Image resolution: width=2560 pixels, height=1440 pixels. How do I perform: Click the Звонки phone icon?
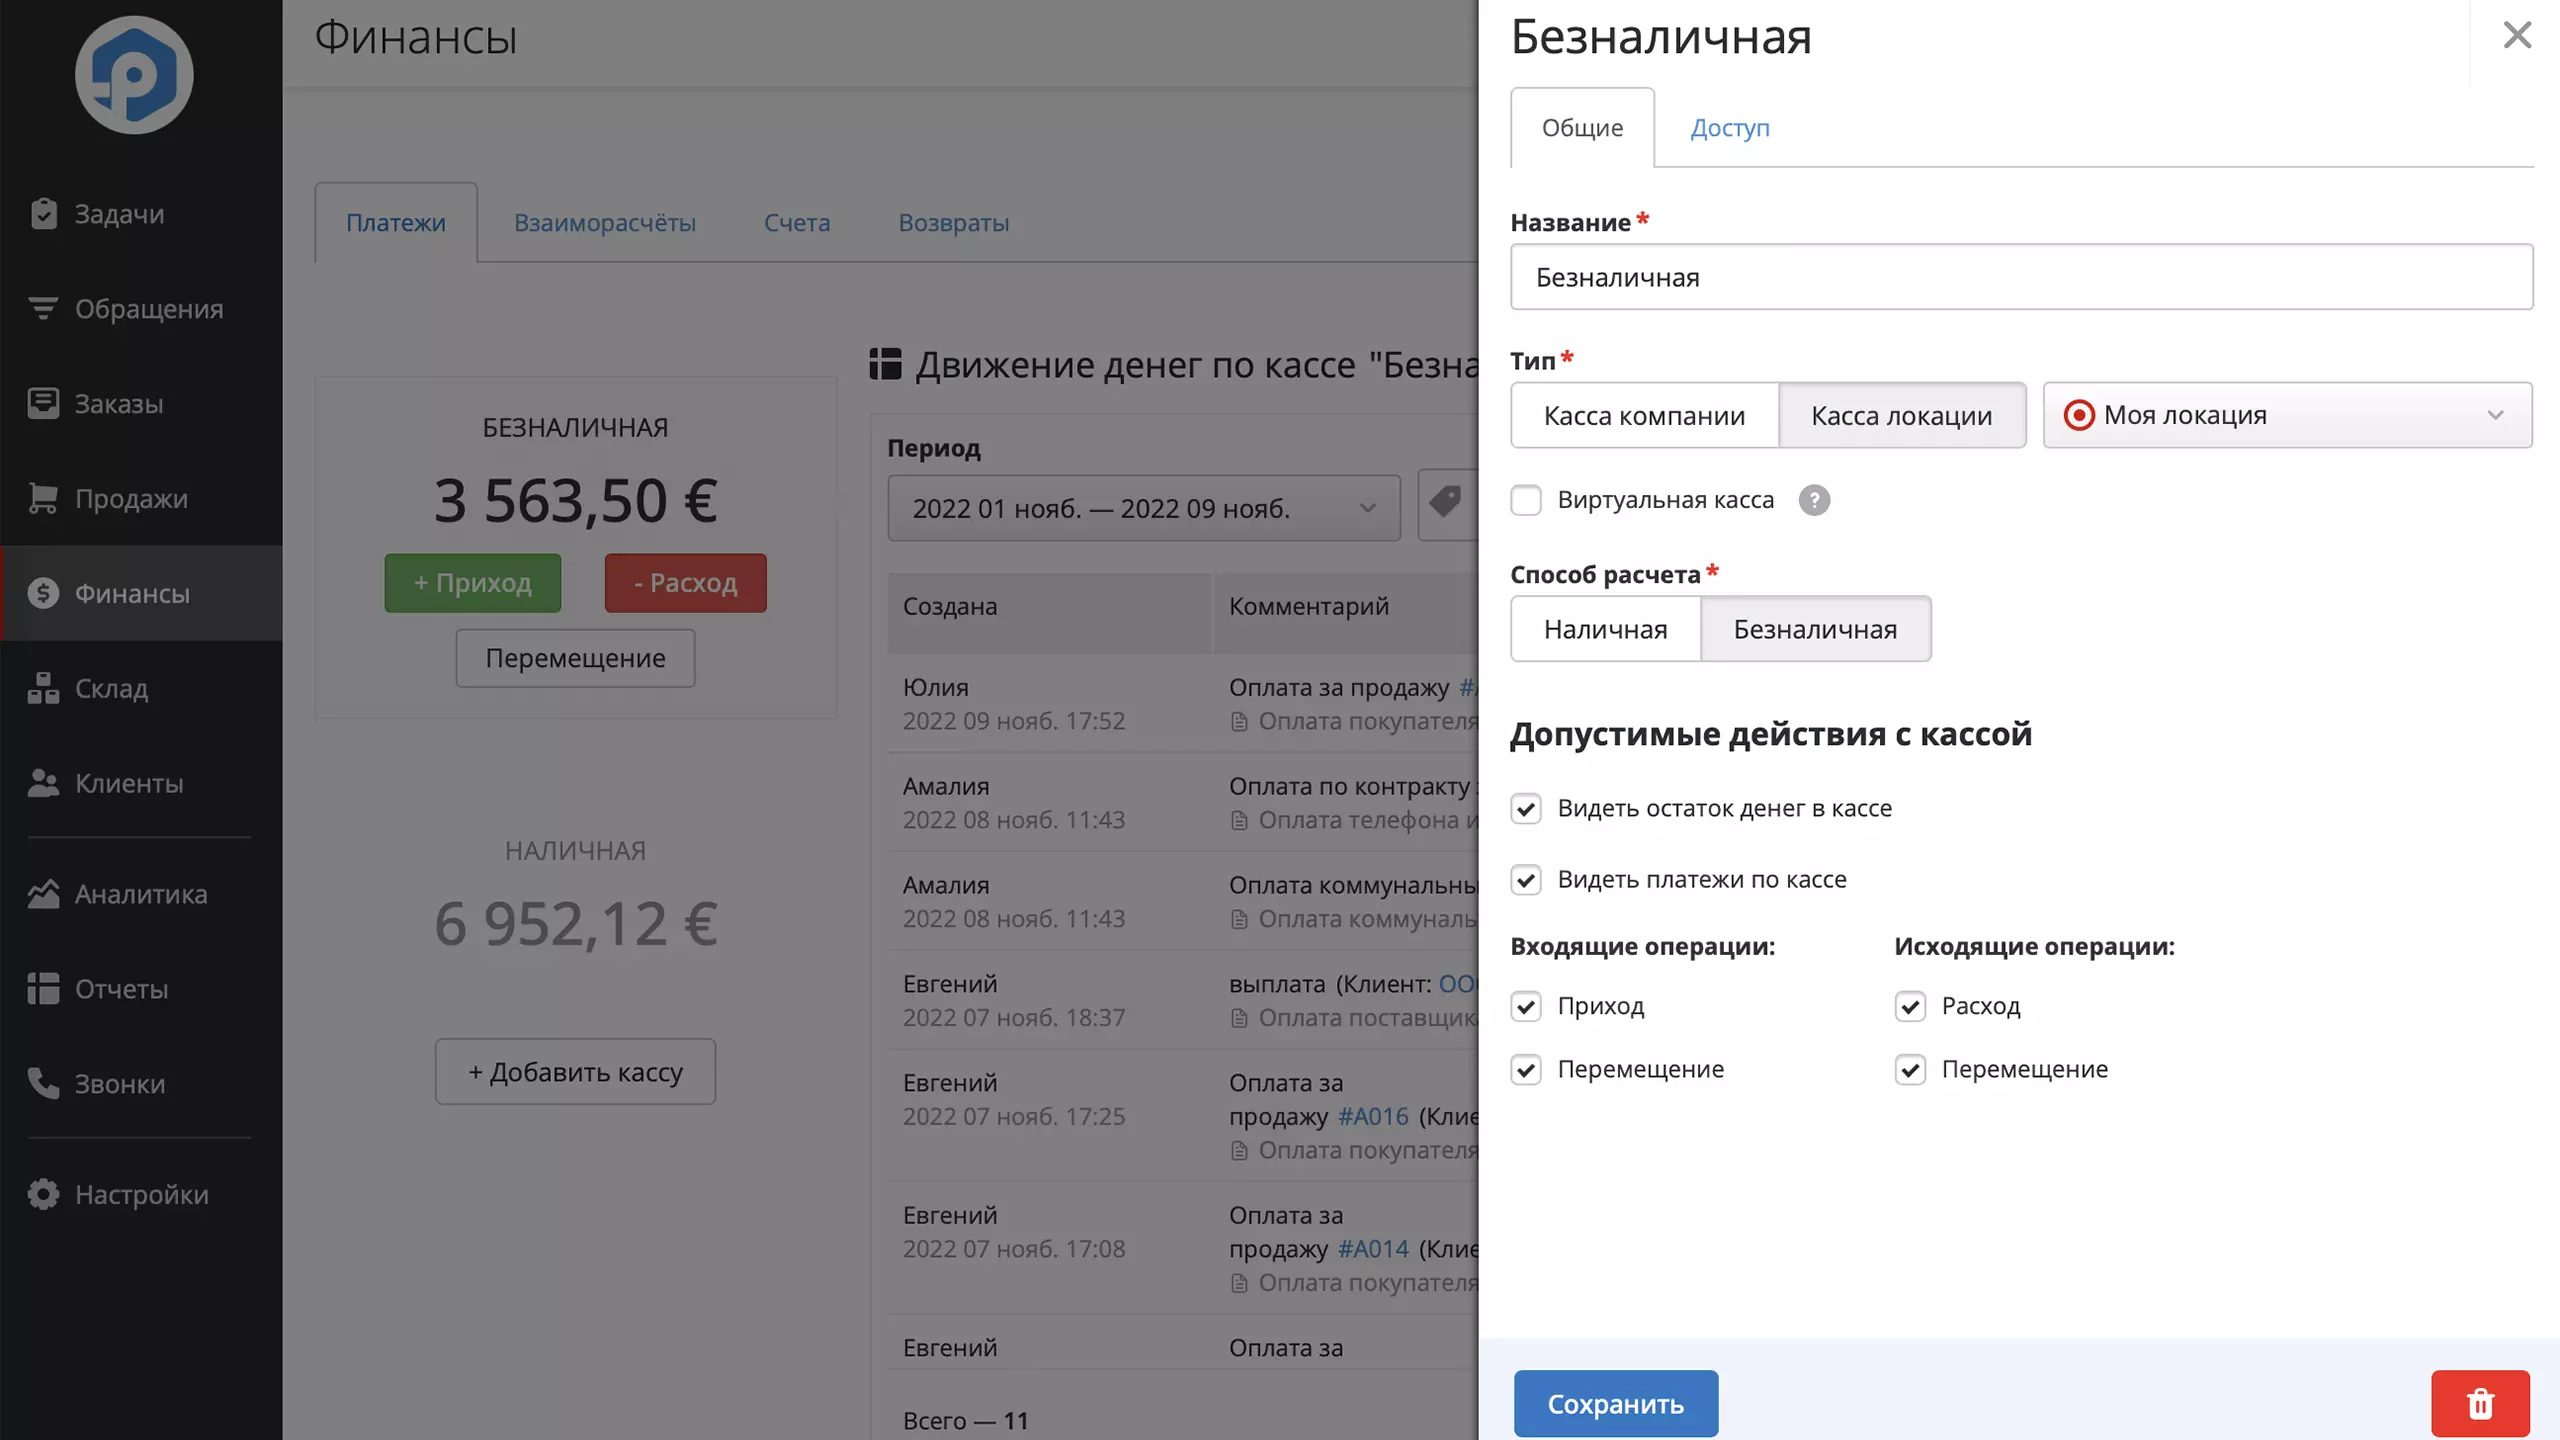[43, 1083]
